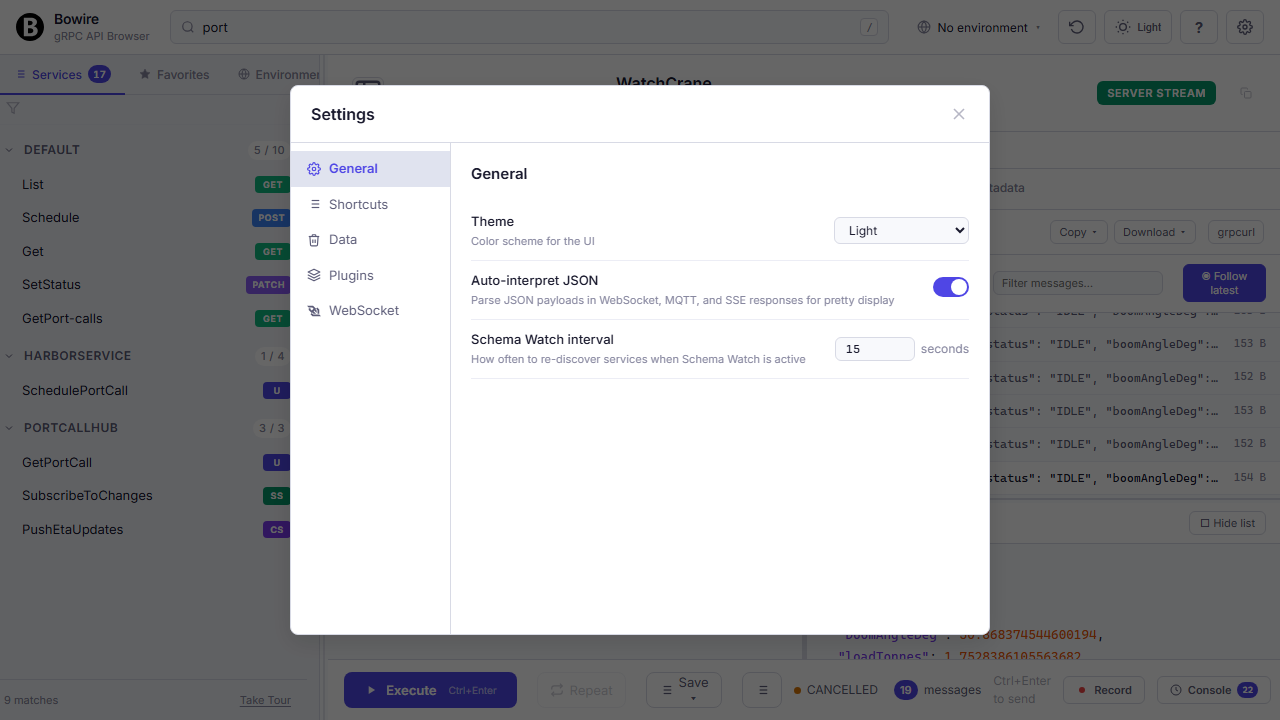Image resolution: width=1280 pixels, height=720 pixels.
Task: Select General settings section
Action: 370,169
